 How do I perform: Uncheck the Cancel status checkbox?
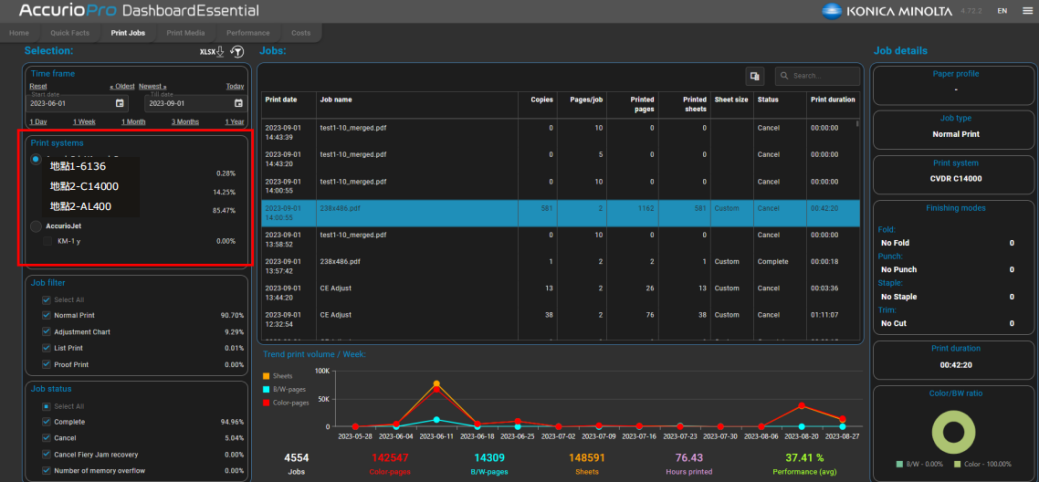click(x=46, y=438)
